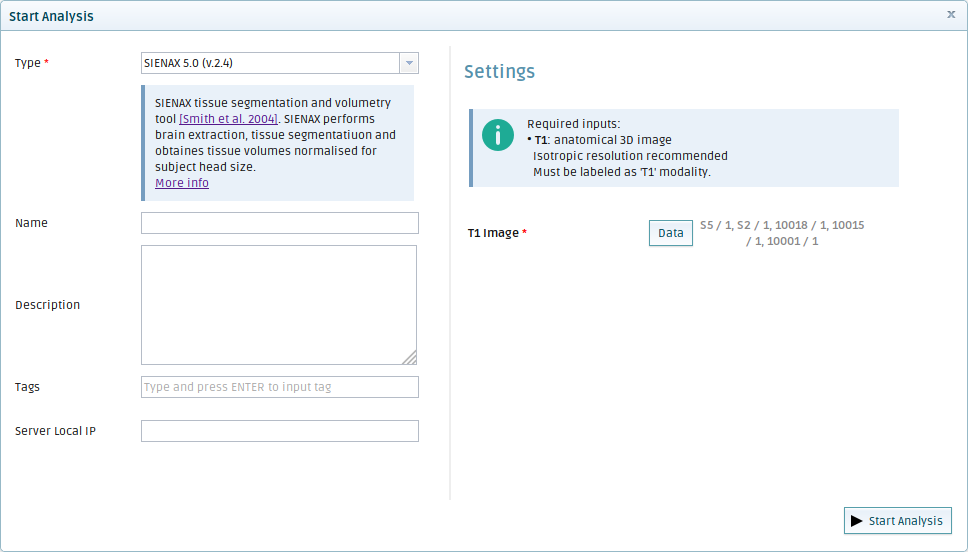Click the 'Description' label
968x552 pixels.
[48, 305]
